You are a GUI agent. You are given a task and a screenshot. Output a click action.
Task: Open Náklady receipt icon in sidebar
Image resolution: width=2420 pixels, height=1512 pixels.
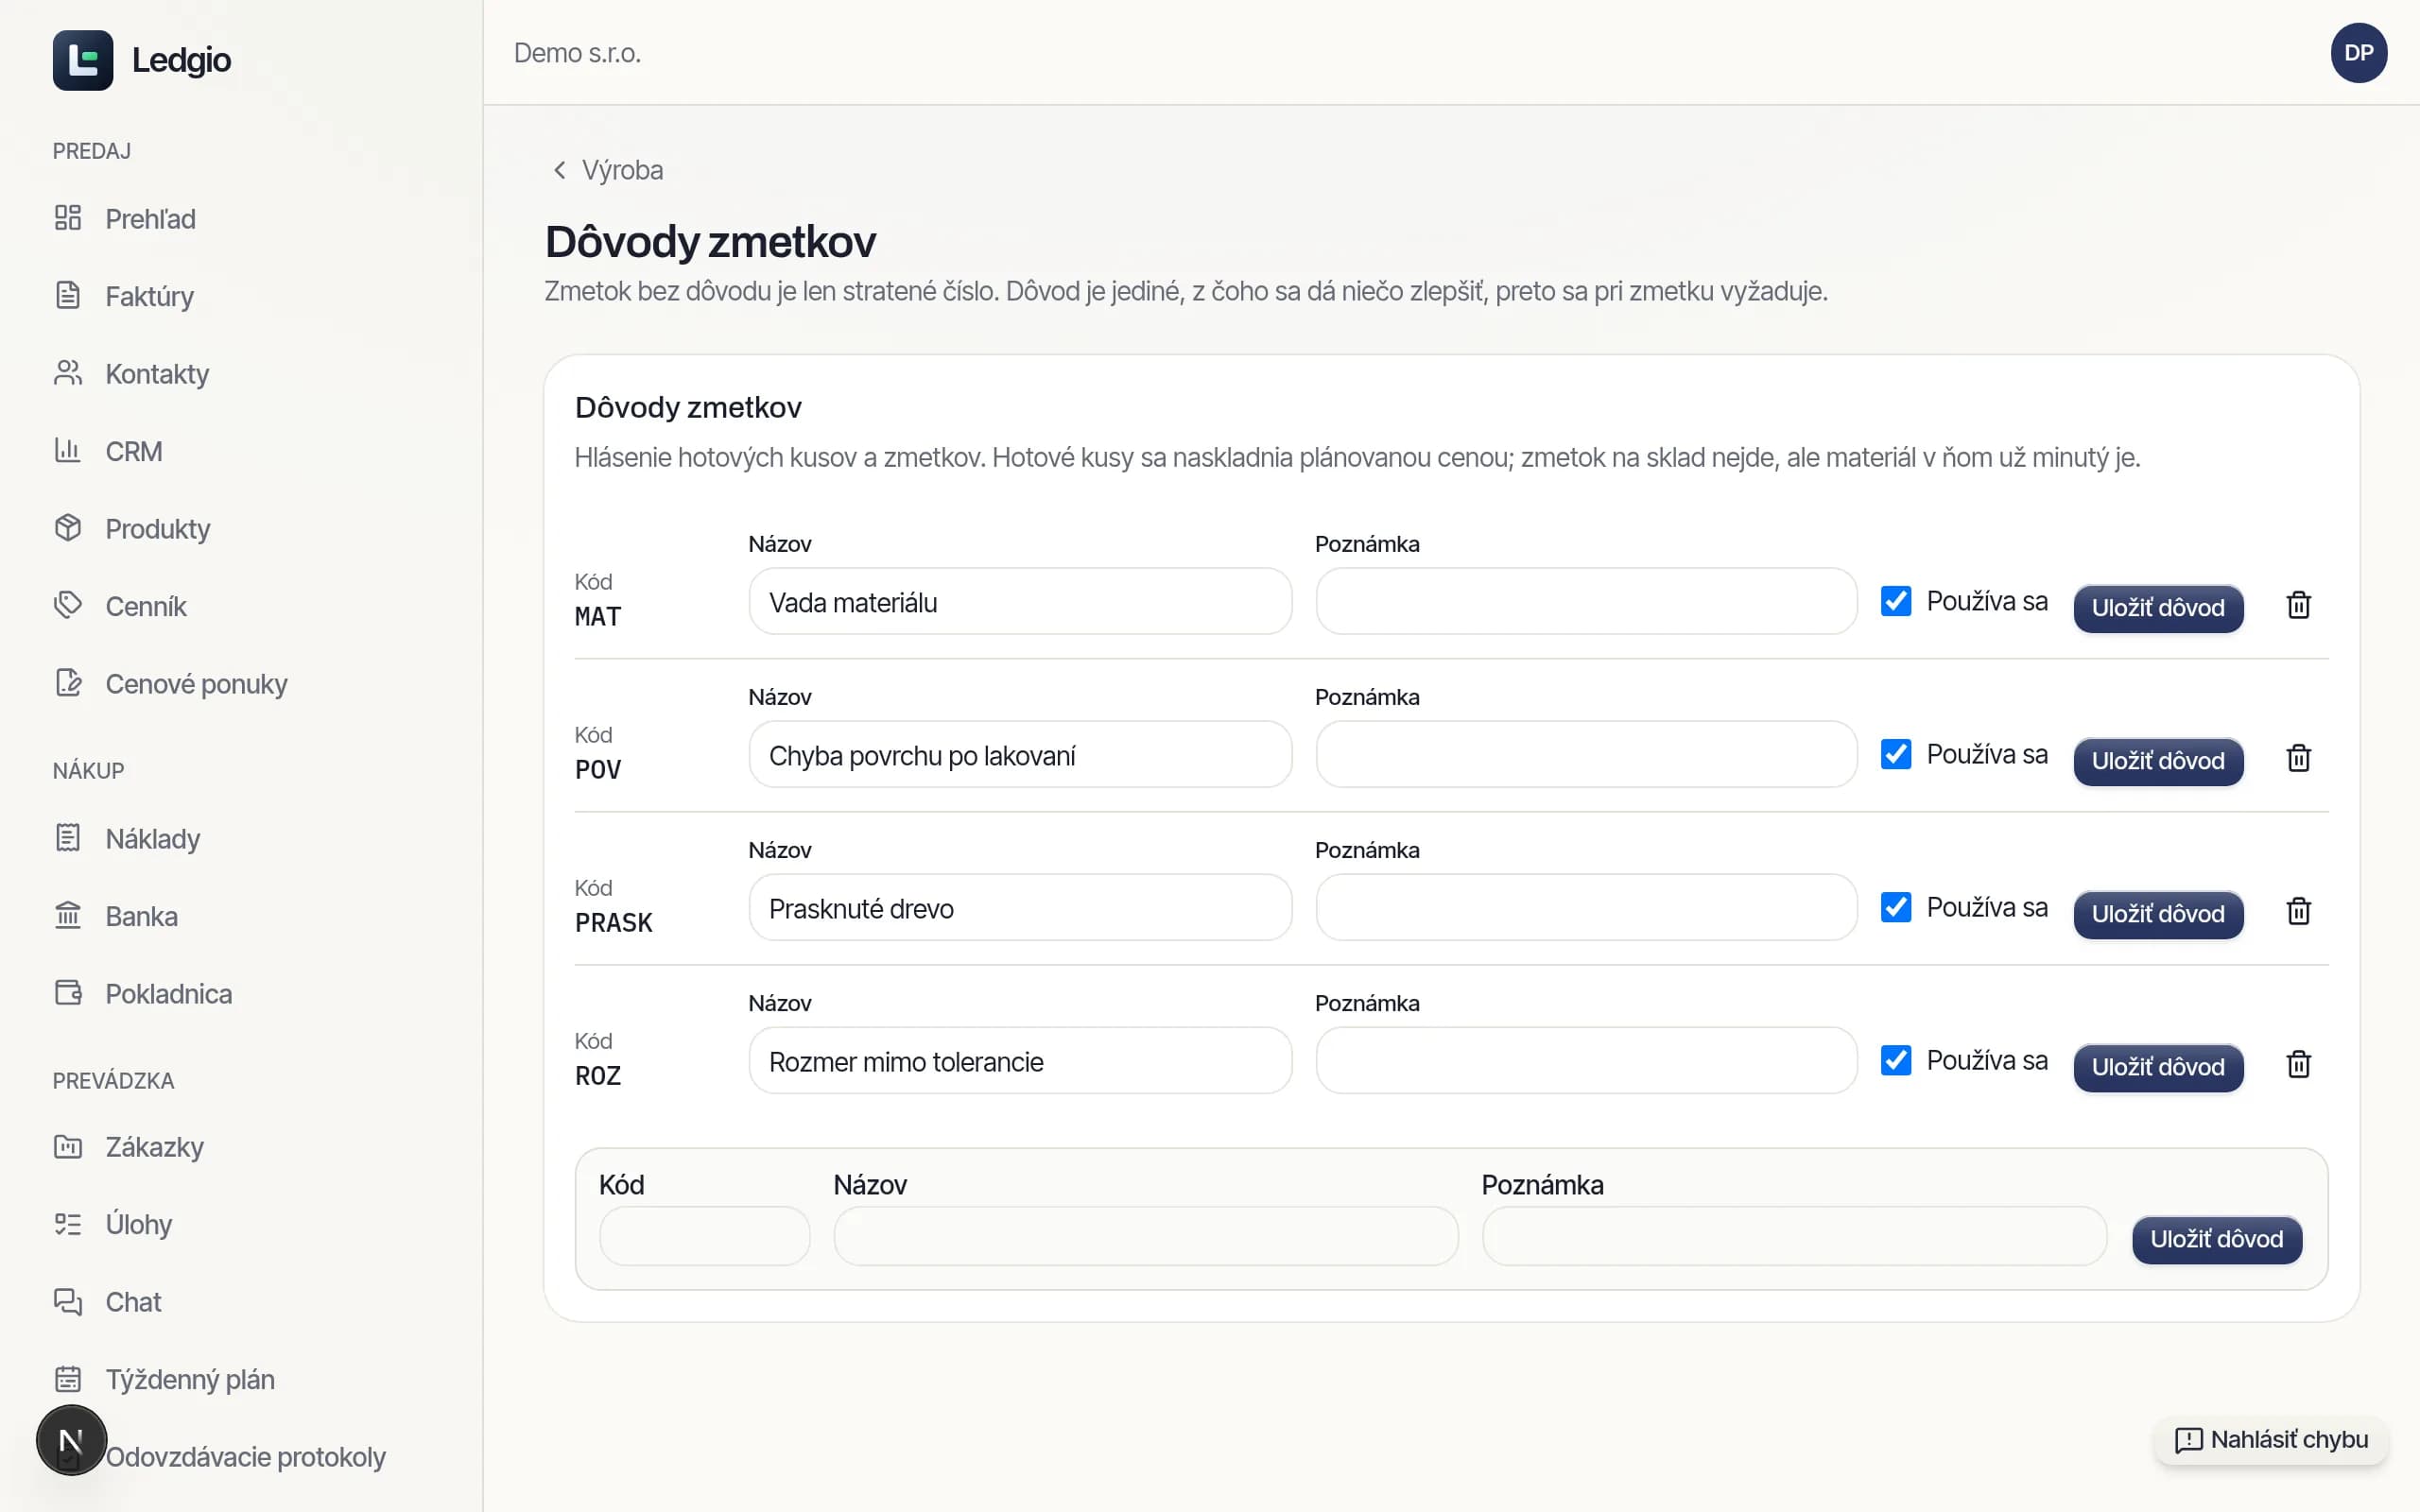click(x=68, y=838)
